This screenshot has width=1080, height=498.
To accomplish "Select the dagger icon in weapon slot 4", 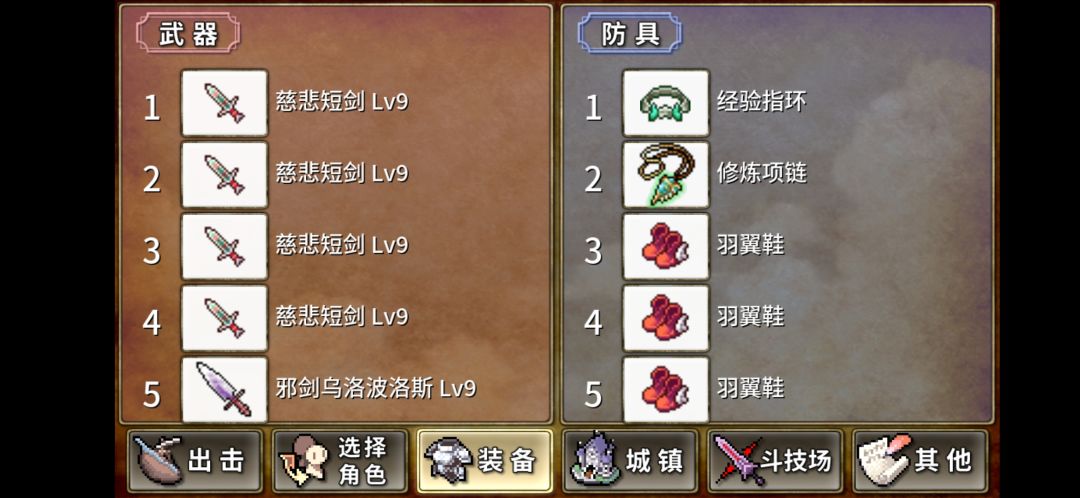I will point(224,318).
